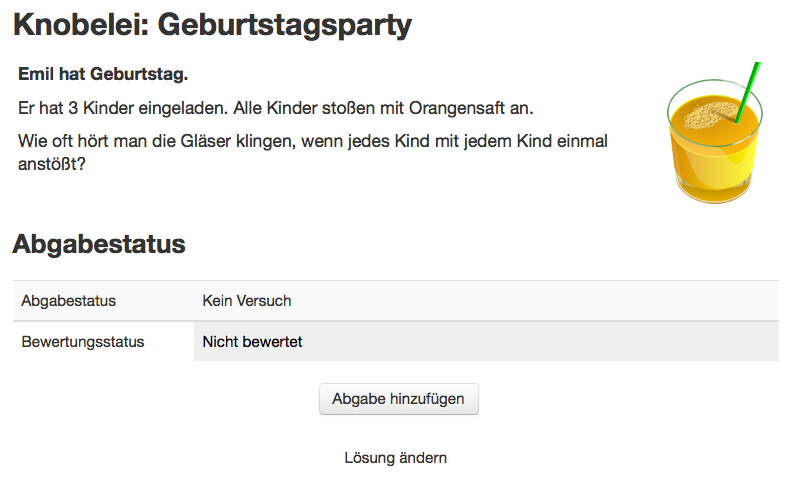
Task: Click the word anstößt? at the question's end
Action: pyautogui.click(x=52, y=164)
